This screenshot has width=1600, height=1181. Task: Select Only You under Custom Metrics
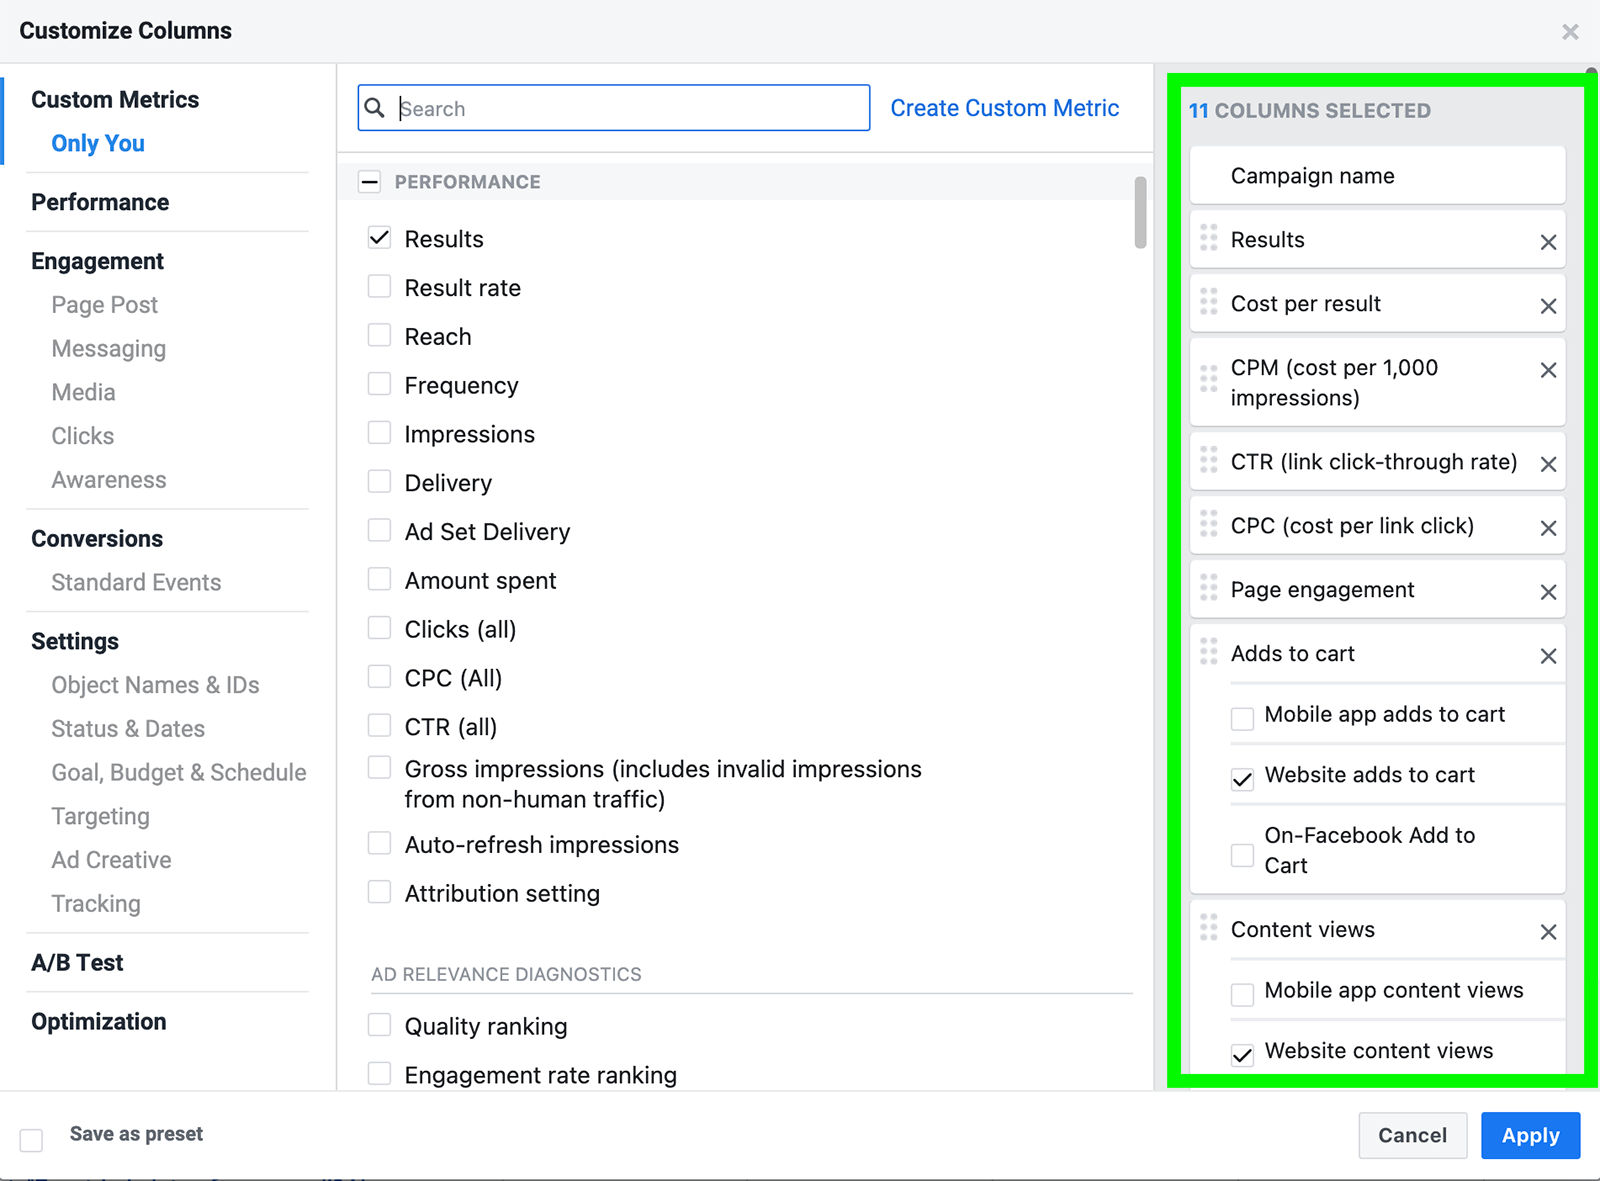click(98, 144)
